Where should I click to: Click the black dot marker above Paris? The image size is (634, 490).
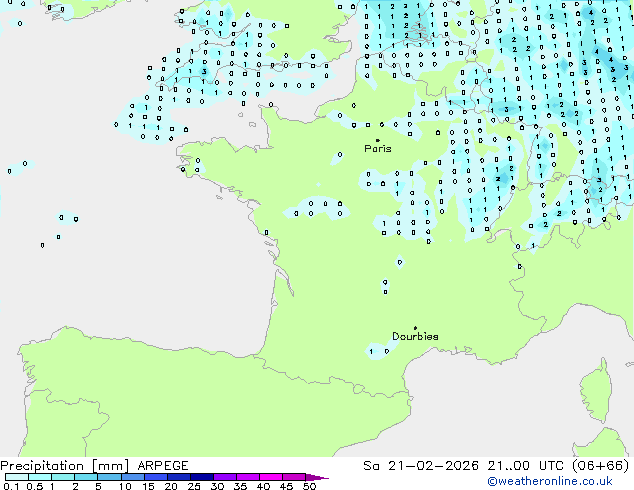point(378,140)
